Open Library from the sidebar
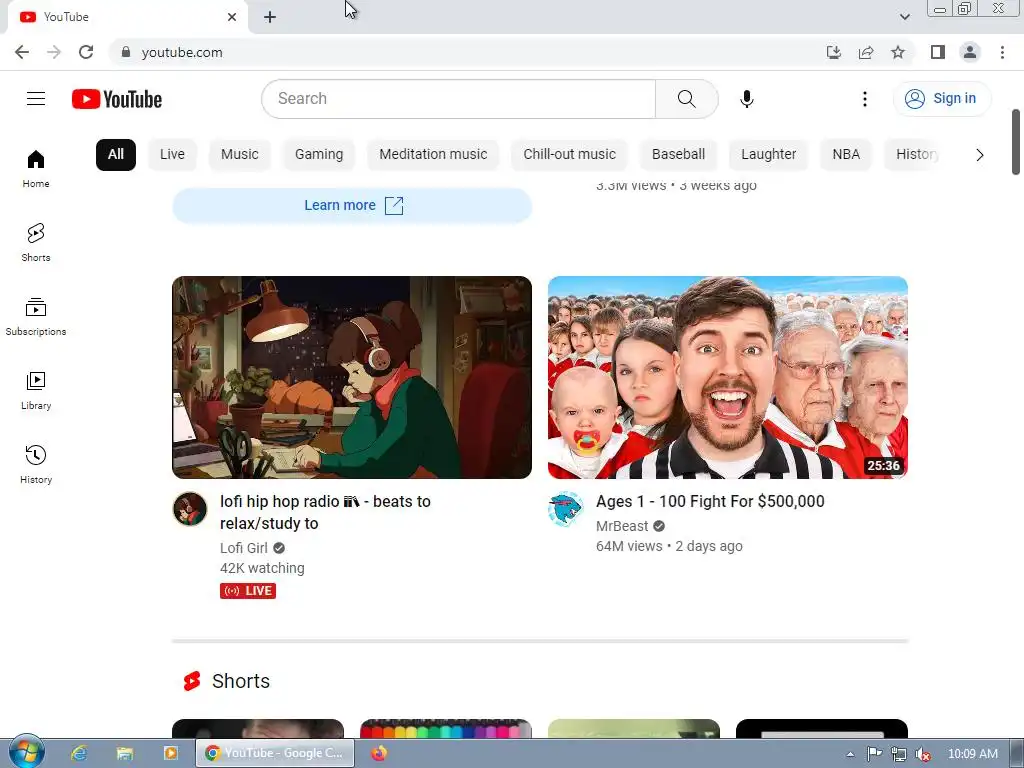The width and height of the screenshot is (1024, 768). 36,391
